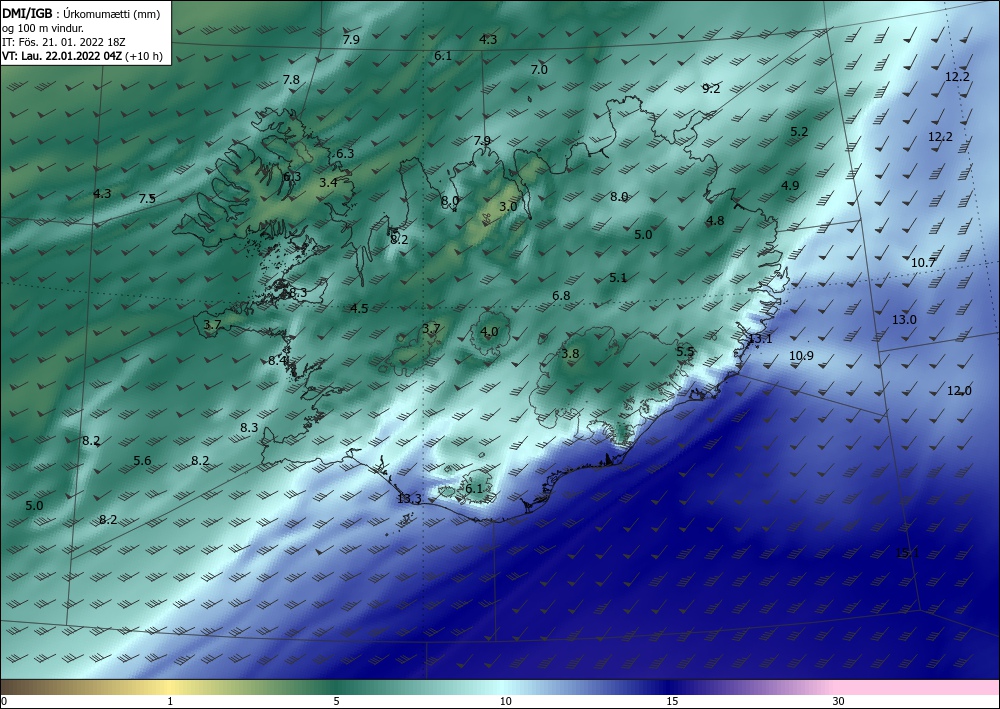Click the '0' tick on the color scale

point(4,701)
